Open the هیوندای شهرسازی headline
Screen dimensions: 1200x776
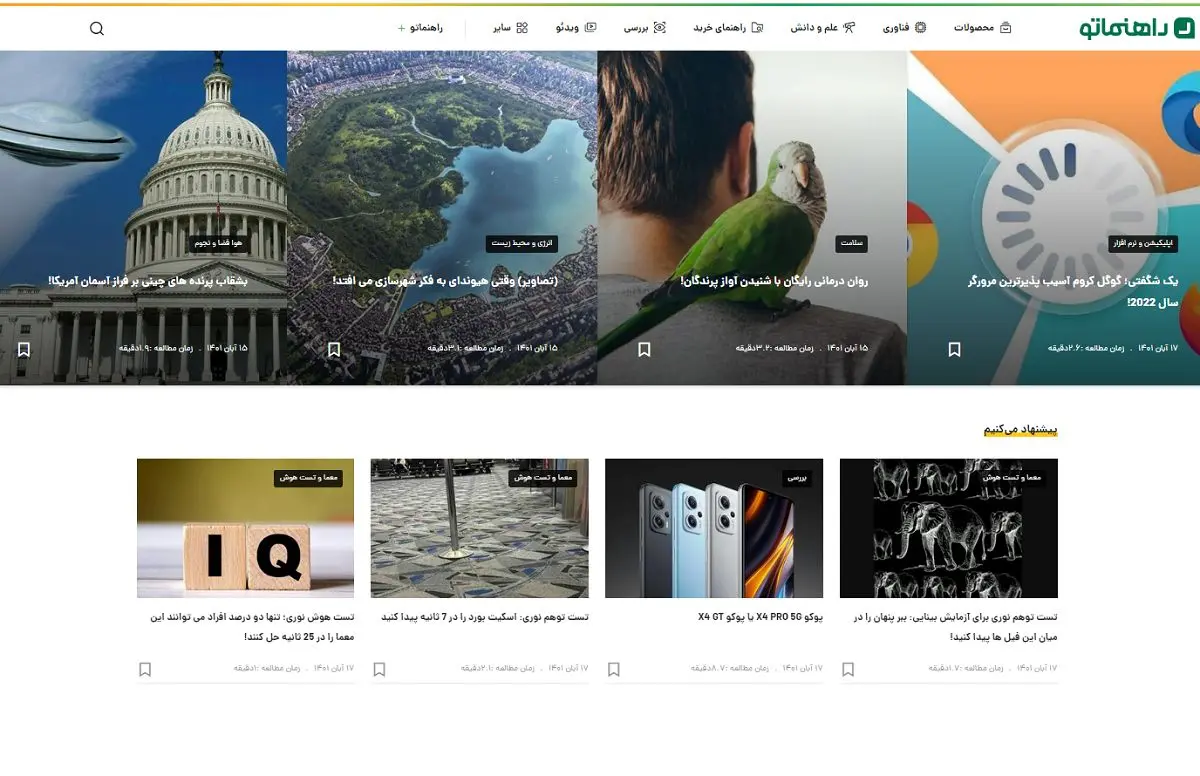click(445, 281)
